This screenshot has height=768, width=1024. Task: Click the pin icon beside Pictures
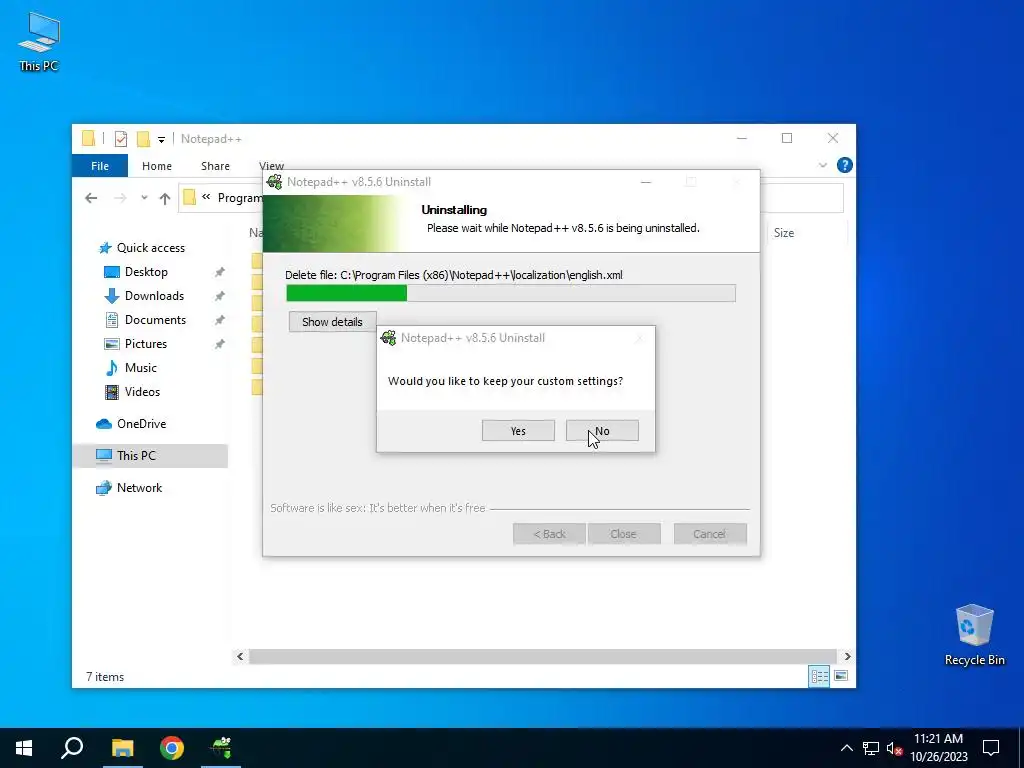pyautogui.click(x=219, y=344)
